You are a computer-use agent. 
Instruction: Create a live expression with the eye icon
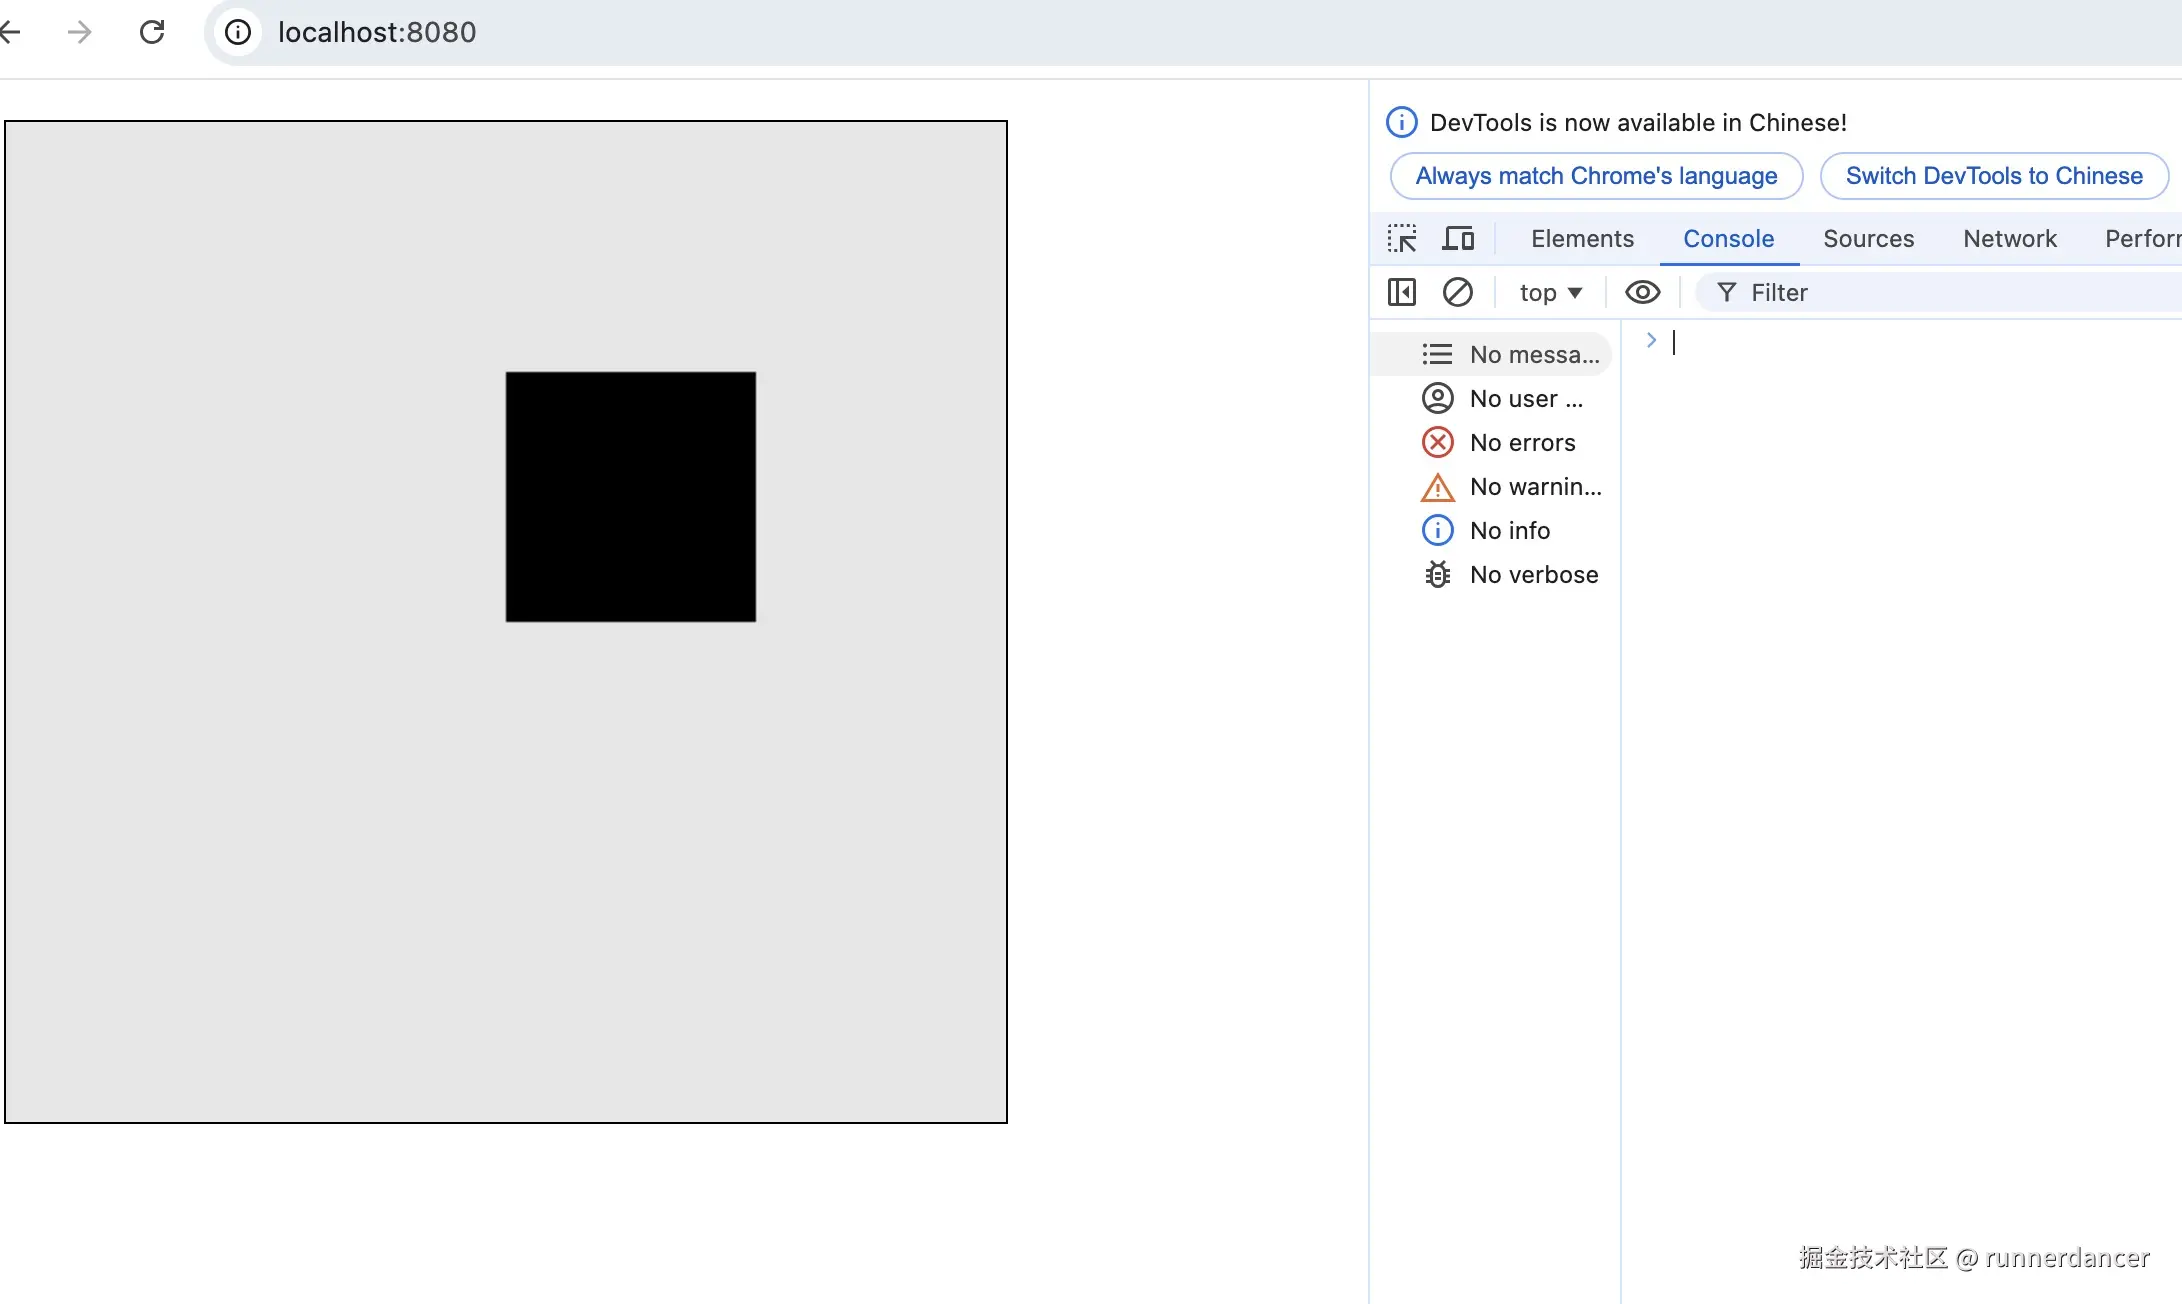pos(1642,292)
